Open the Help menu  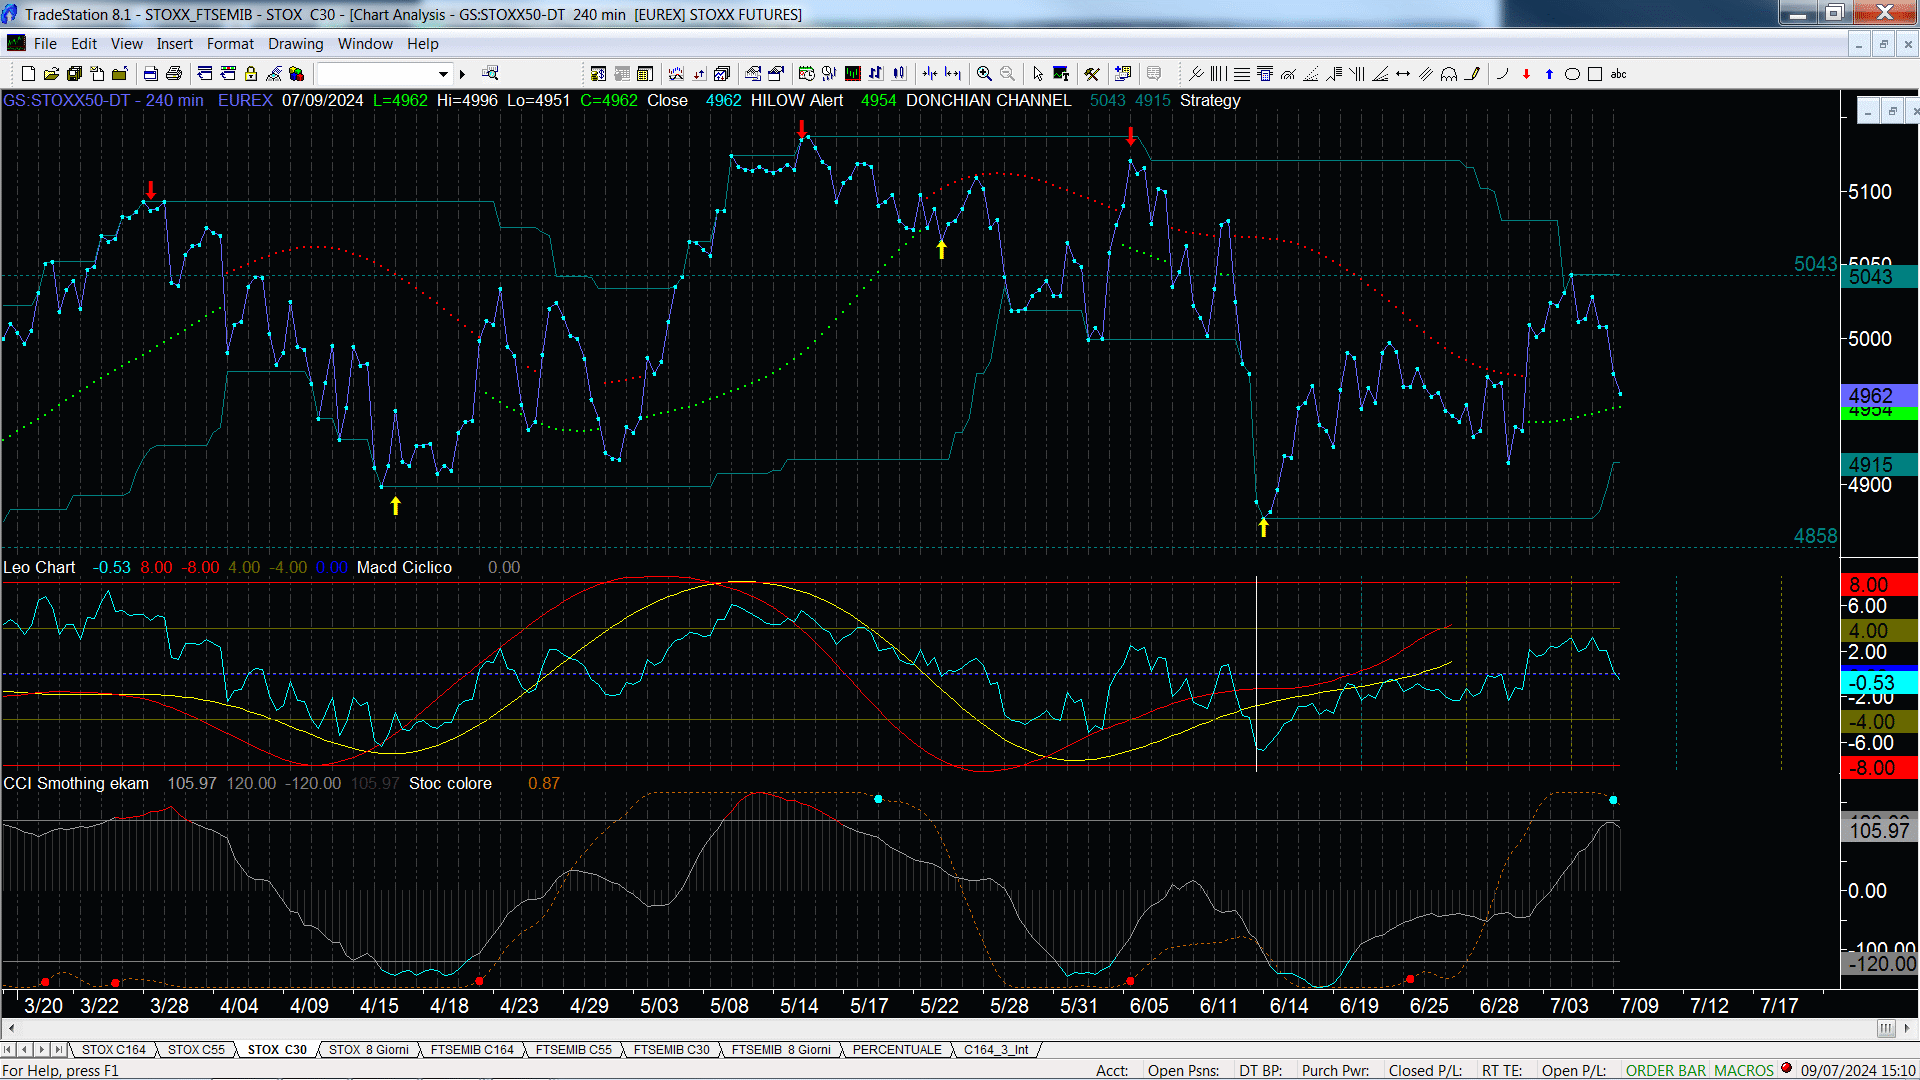coord(423,44)
